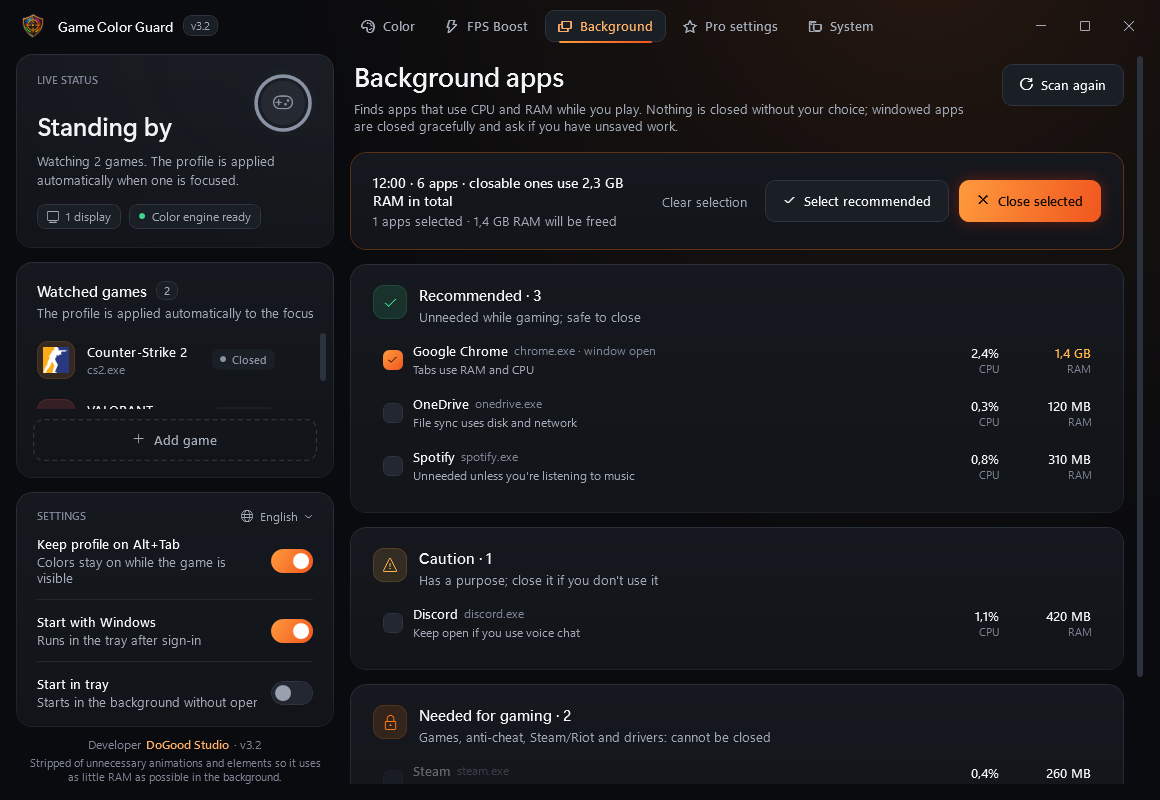Click the System tab's folder icon
Viewport: 1160px width, 800px height.
tap(815, 27)
